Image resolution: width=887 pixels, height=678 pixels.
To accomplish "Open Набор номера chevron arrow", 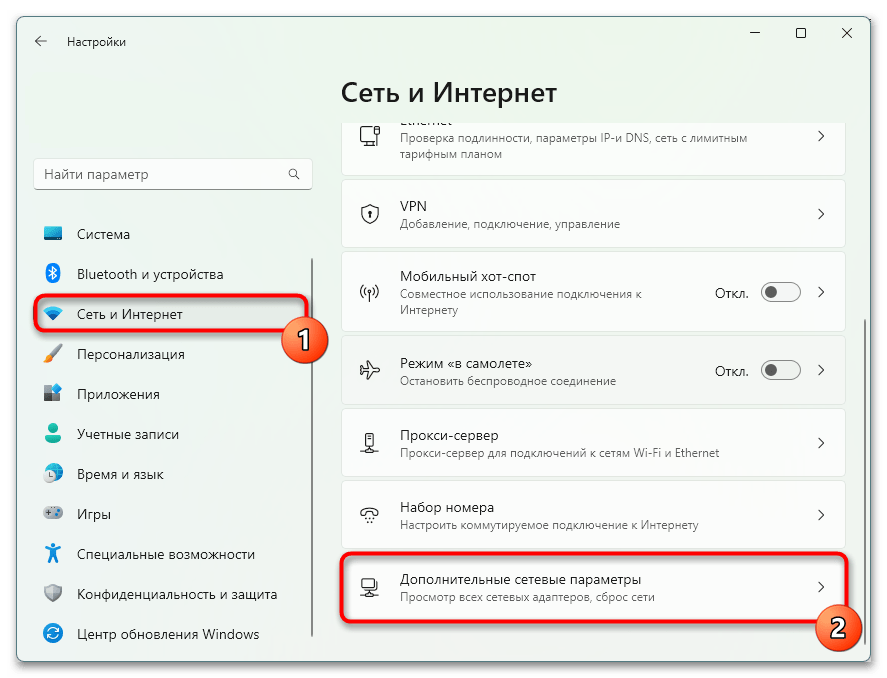I will pyautogui.click(x=821, y=515).
